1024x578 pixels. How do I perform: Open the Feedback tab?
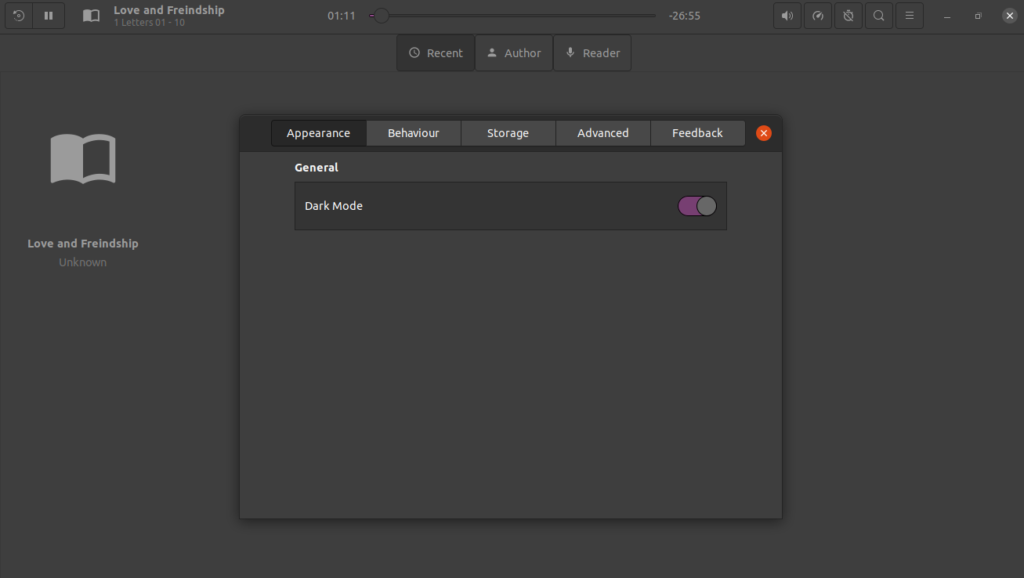(x=697, y=133)
